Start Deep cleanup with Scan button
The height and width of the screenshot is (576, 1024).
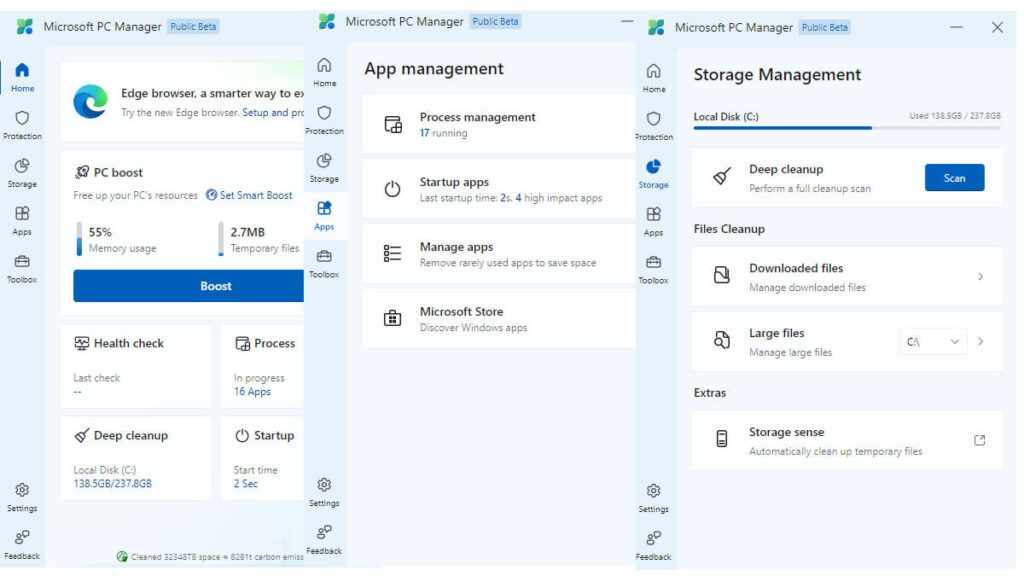(954, 178)
